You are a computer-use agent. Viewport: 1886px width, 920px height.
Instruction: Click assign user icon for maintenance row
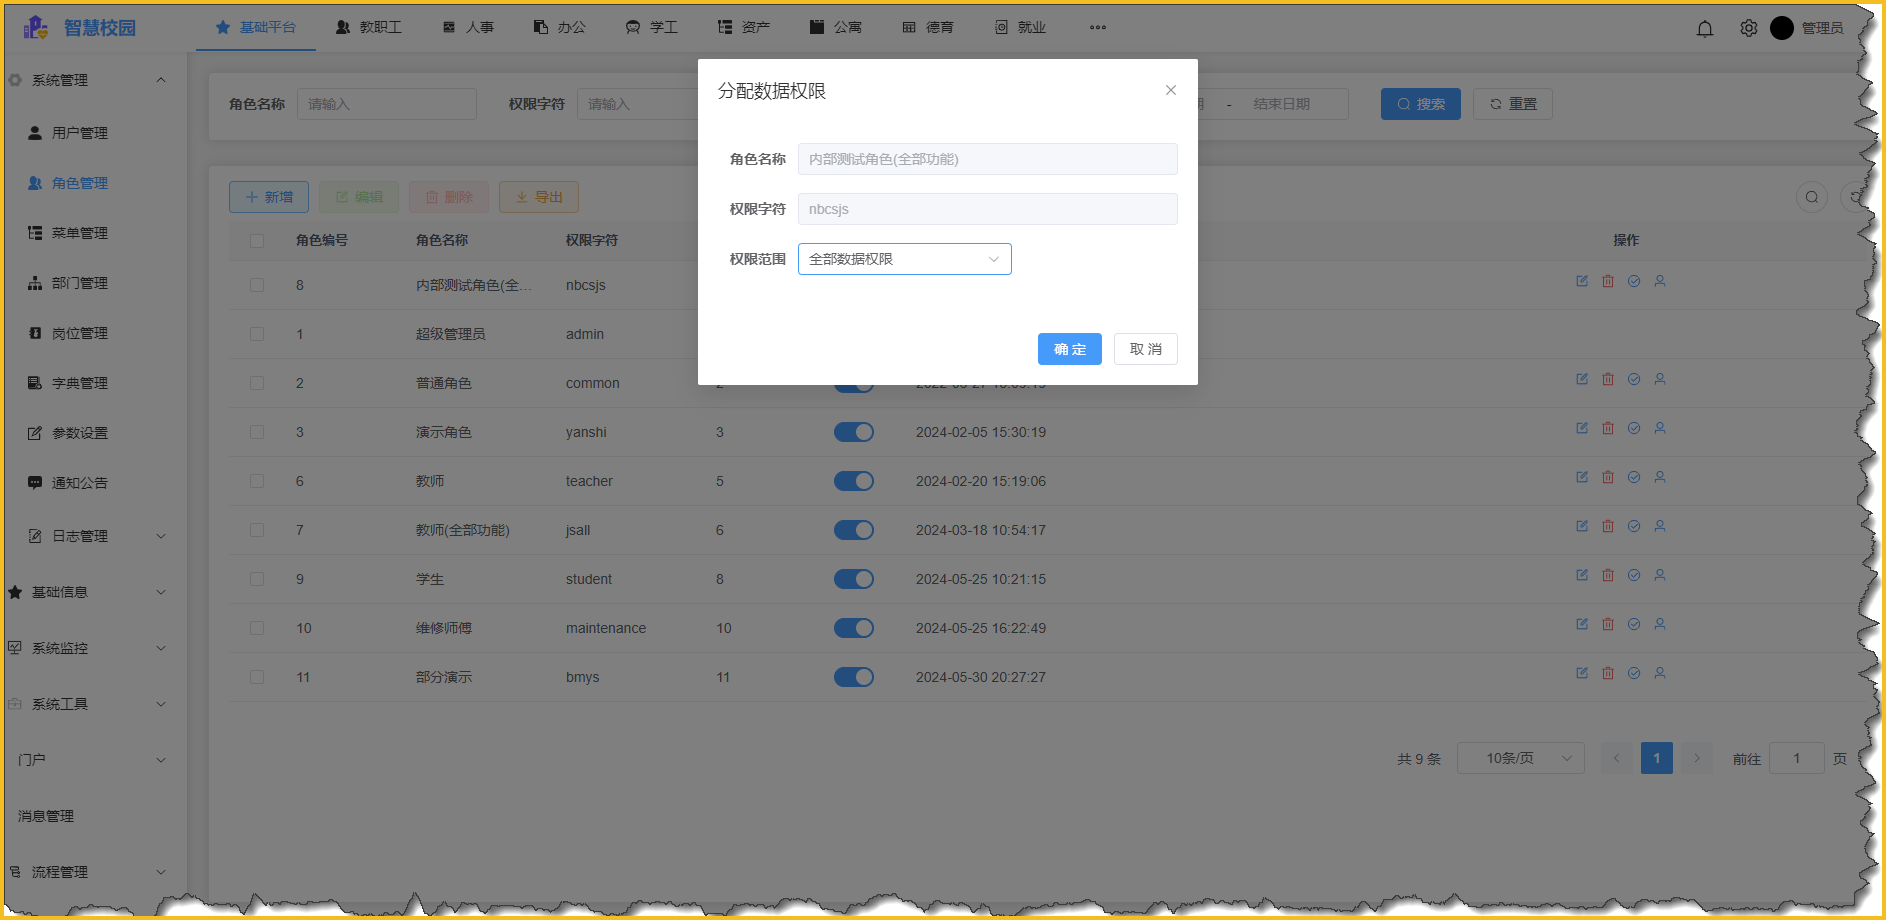pyautogui.click(x=1660, y=625)
